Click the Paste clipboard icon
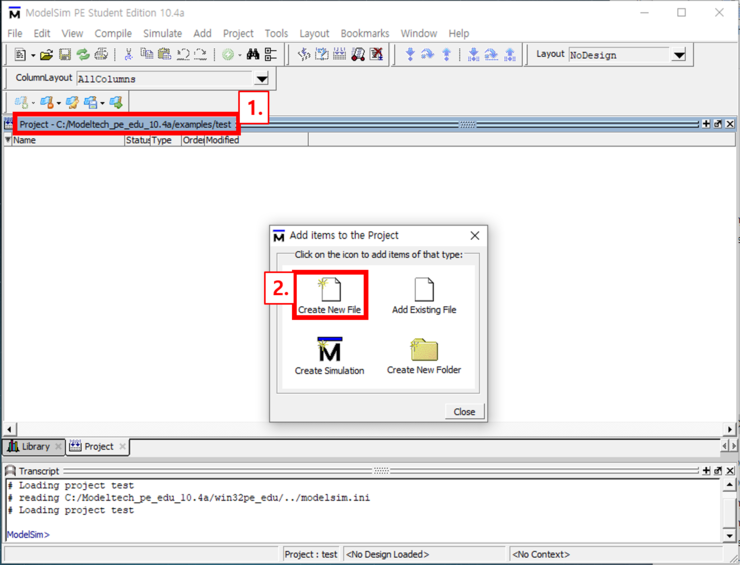This screenshot has width=740, height=565. pos(164,55)
